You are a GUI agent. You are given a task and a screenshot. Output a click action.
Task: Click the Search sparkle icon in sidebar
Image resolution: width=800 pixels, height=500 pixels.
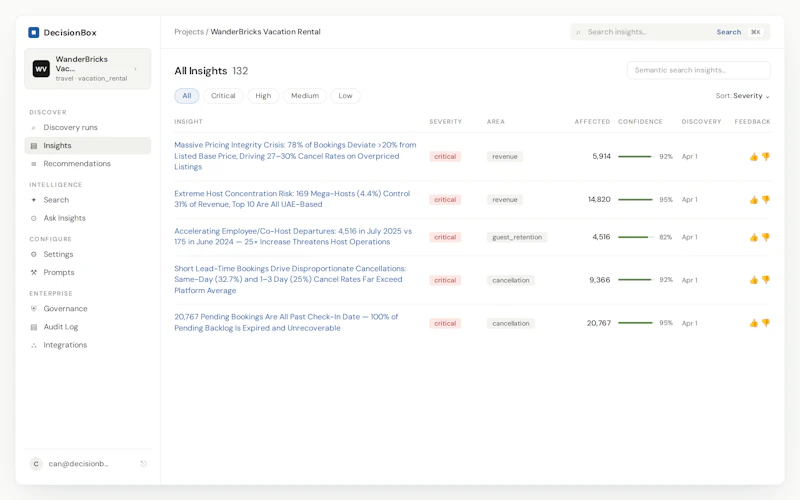34,200
